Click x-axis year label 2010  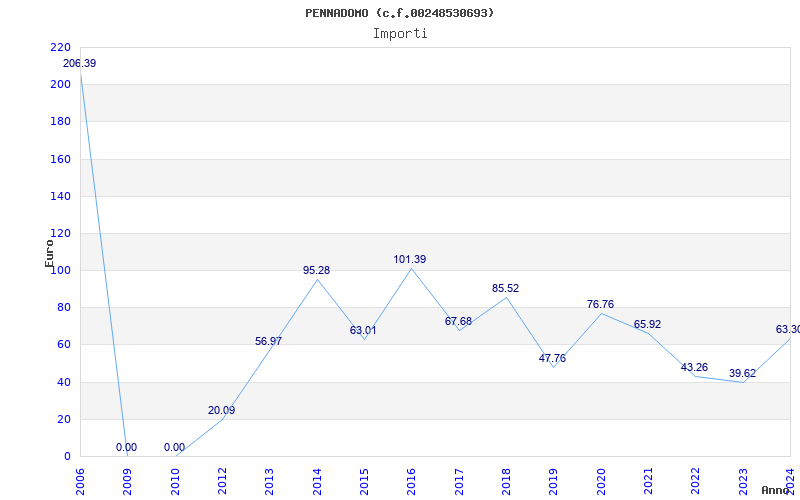pos(175,482)
